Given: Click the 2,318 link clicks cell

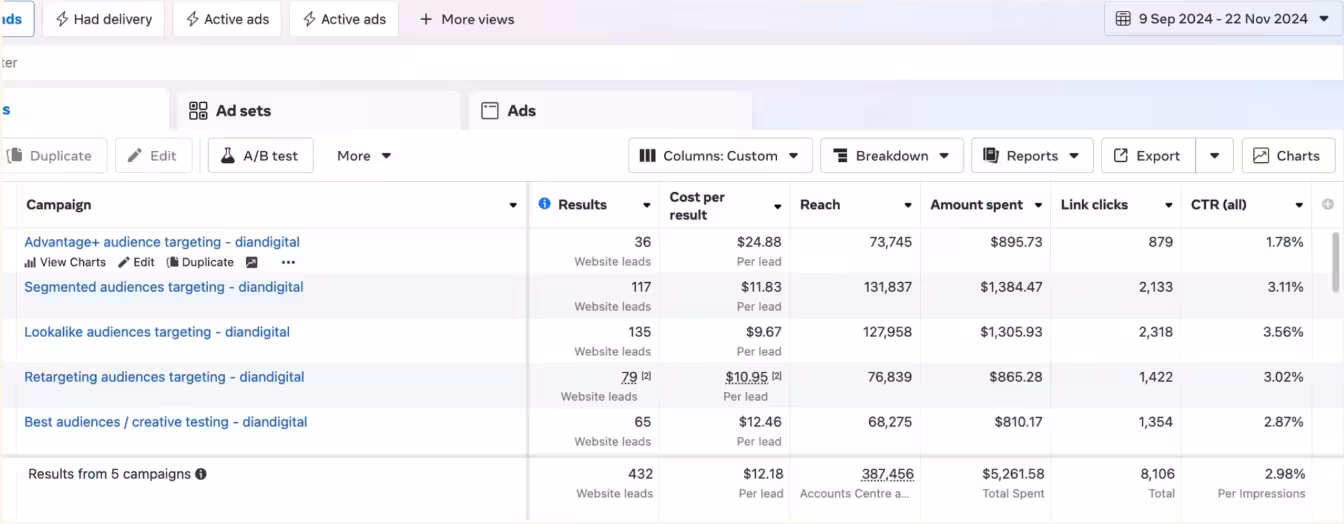Looking at the screenshot, I should (x=1155, y=332).
